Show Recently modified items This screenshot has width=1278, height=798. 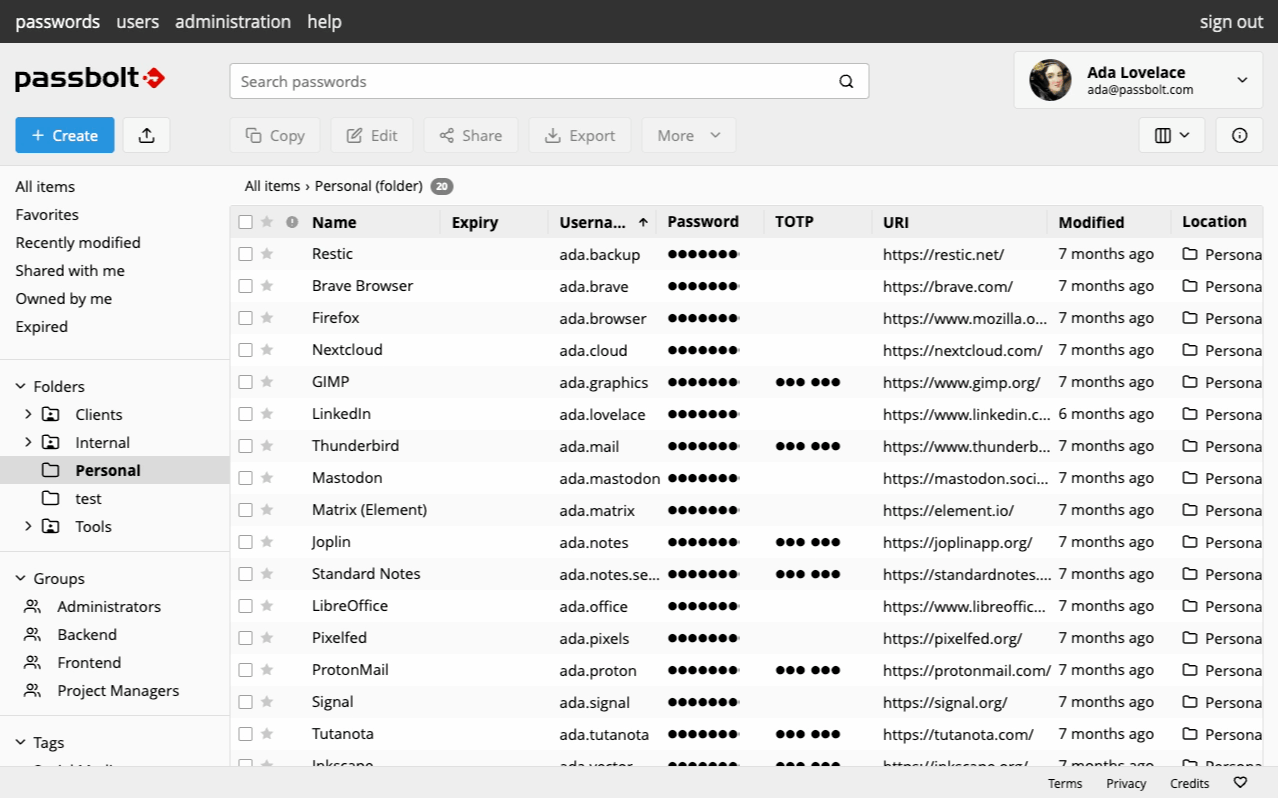(78, 242)
